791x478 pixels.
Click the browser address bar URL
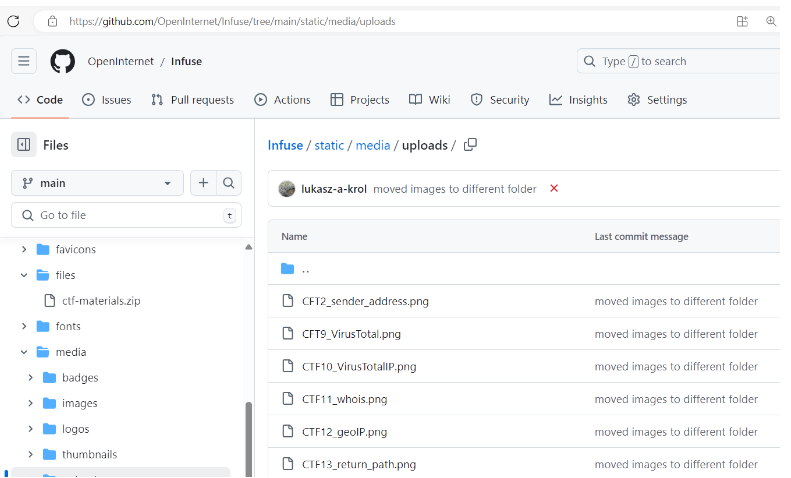pos(232,21)
